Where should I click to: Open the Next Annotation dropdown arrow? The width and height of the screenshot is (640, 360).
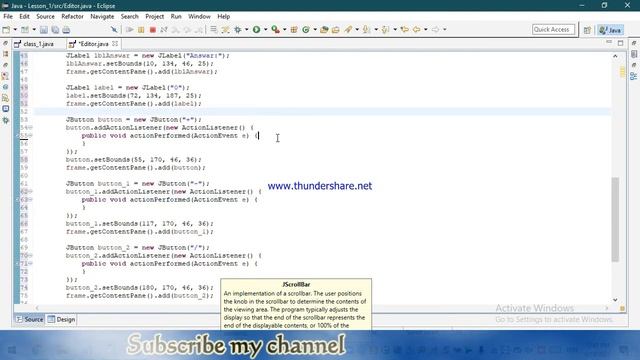376,30
